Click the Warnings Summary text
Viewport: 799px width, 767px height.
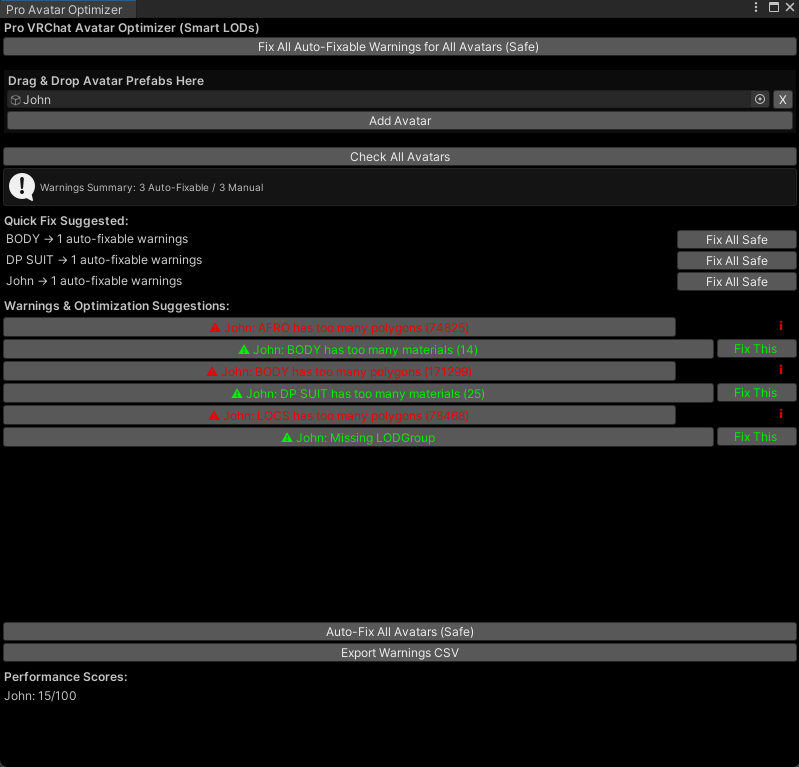pos(151,187)
